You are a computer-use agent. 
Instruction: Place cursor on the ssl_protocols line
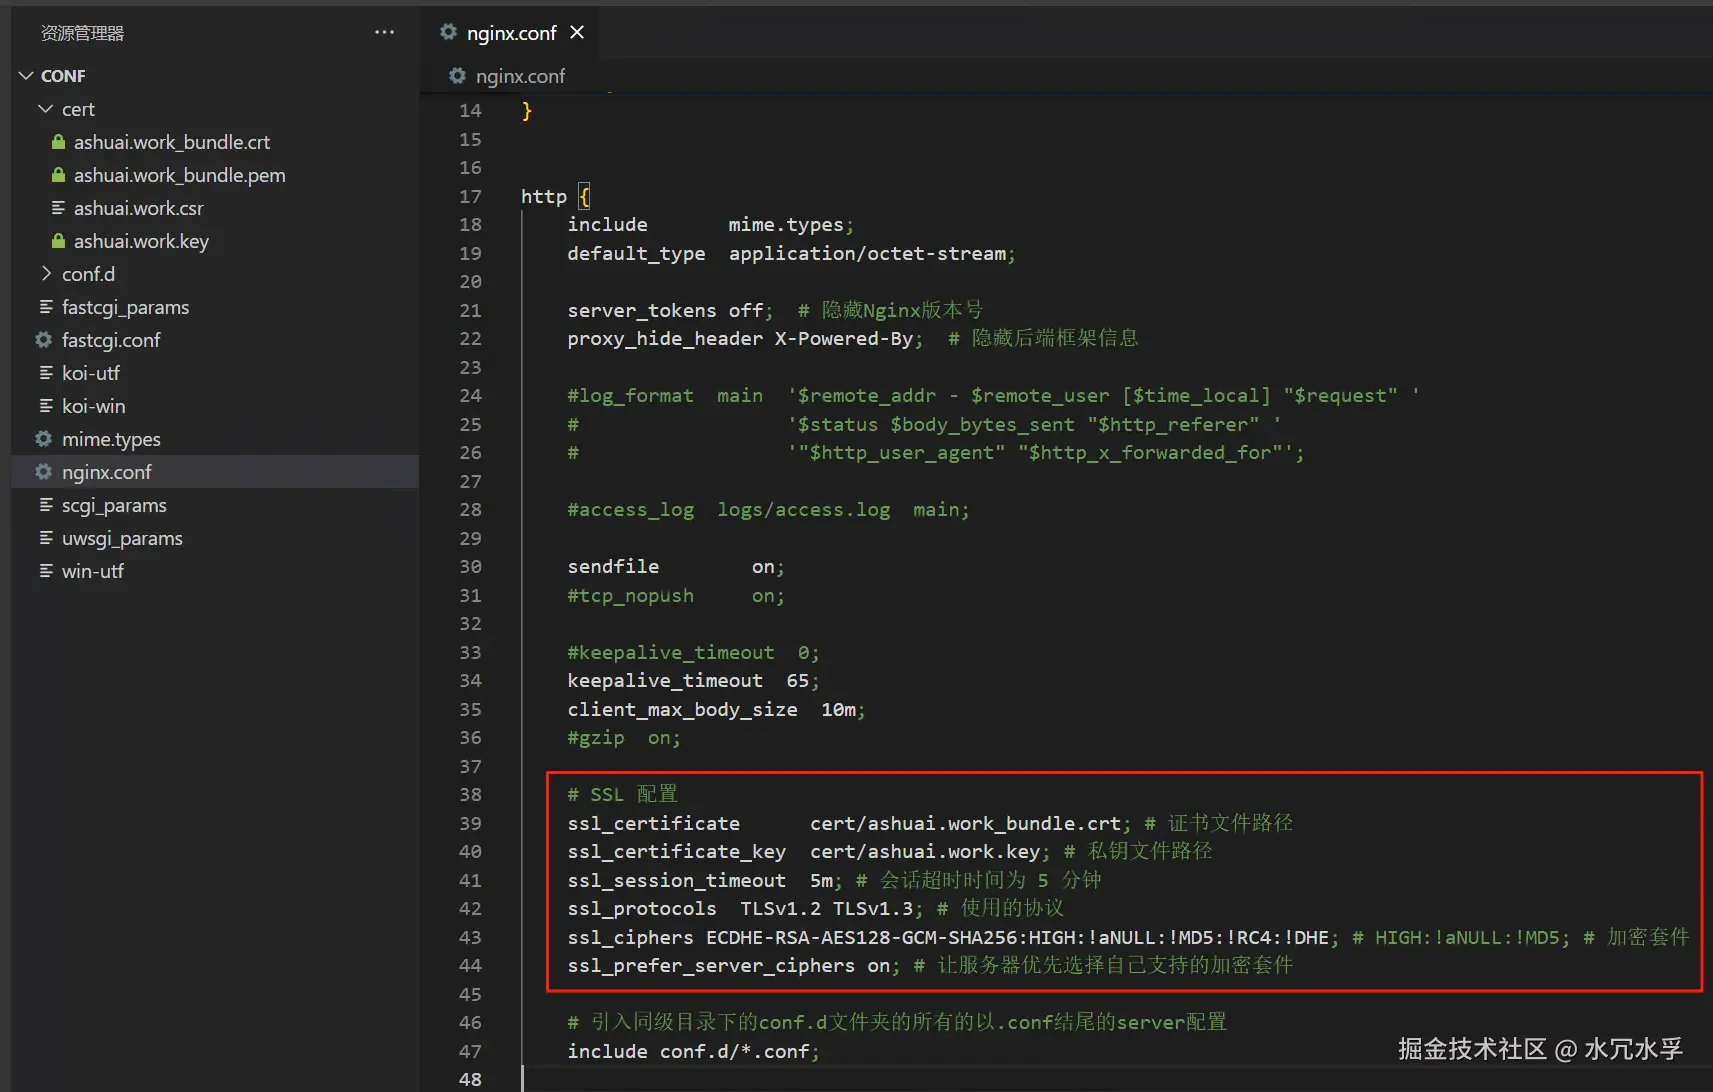point(815,908)
